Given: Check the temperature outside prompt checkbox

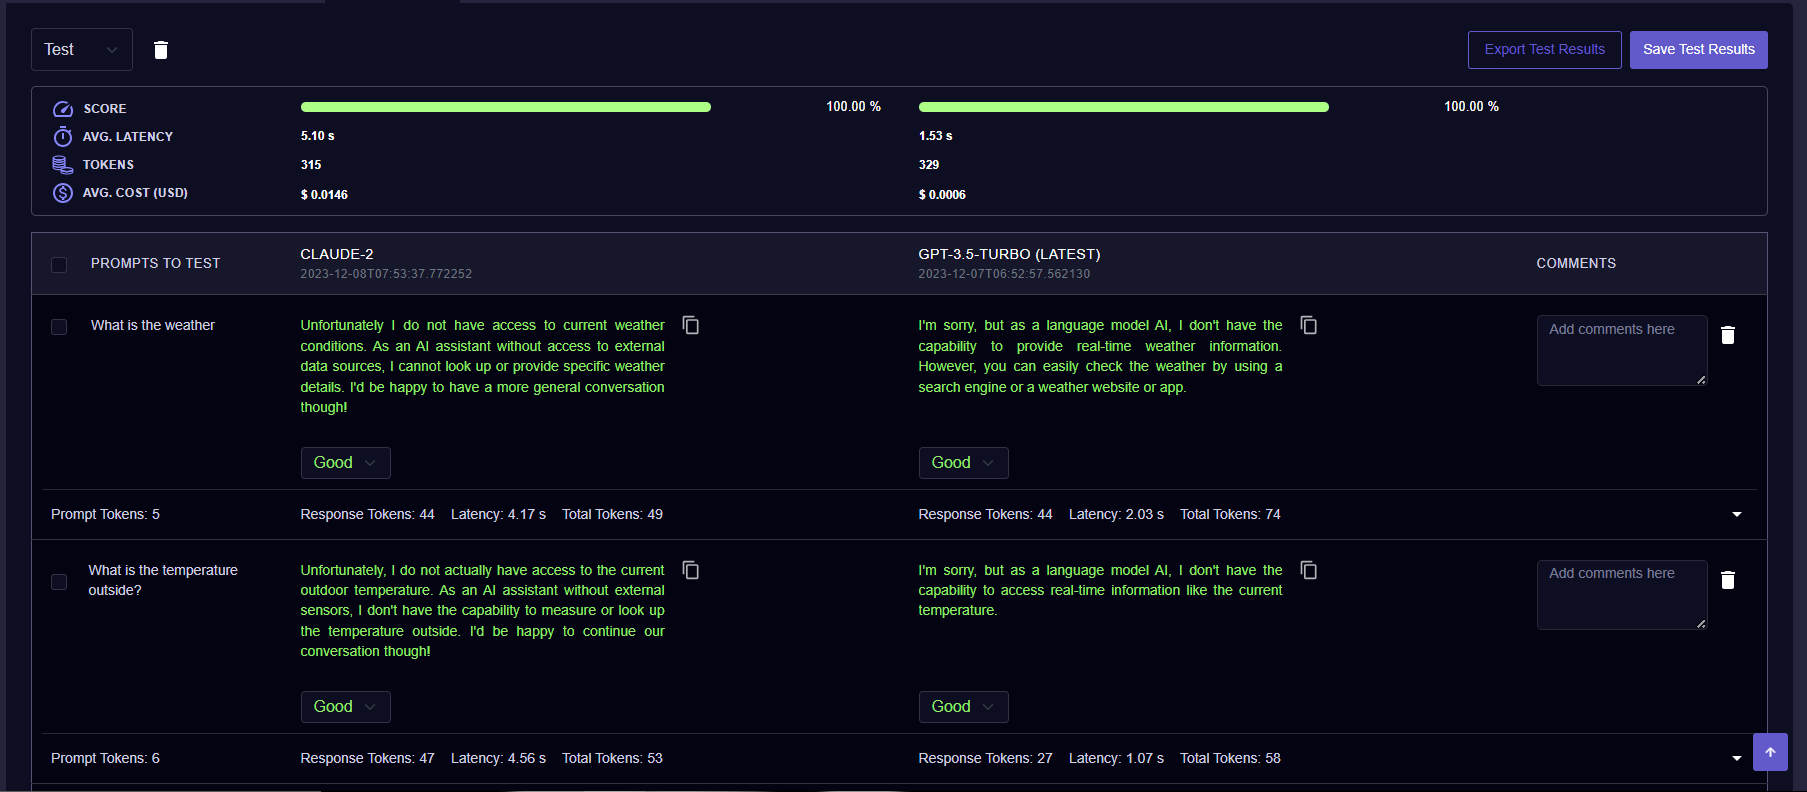Looking at the screenshot, I should click(x=59, y=582).
